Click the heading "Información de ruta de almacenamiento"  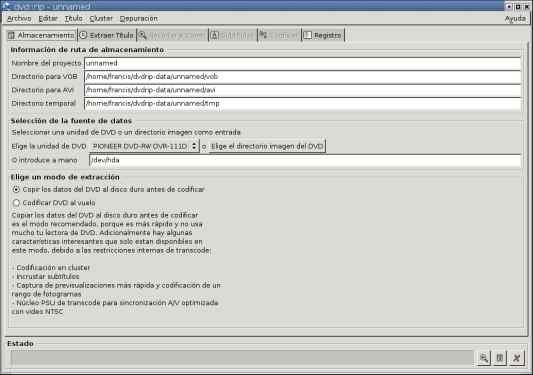click(87, 50)
